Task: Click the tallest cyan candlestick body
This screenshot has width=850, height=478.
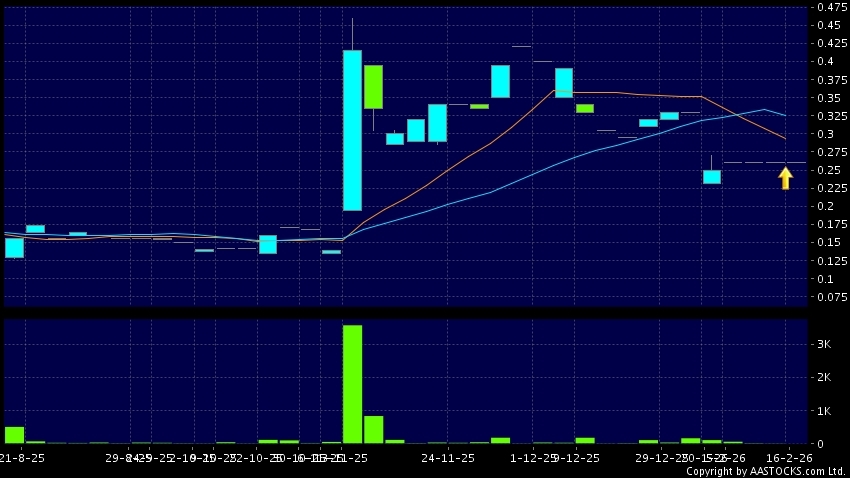Action: pos(352,130)
